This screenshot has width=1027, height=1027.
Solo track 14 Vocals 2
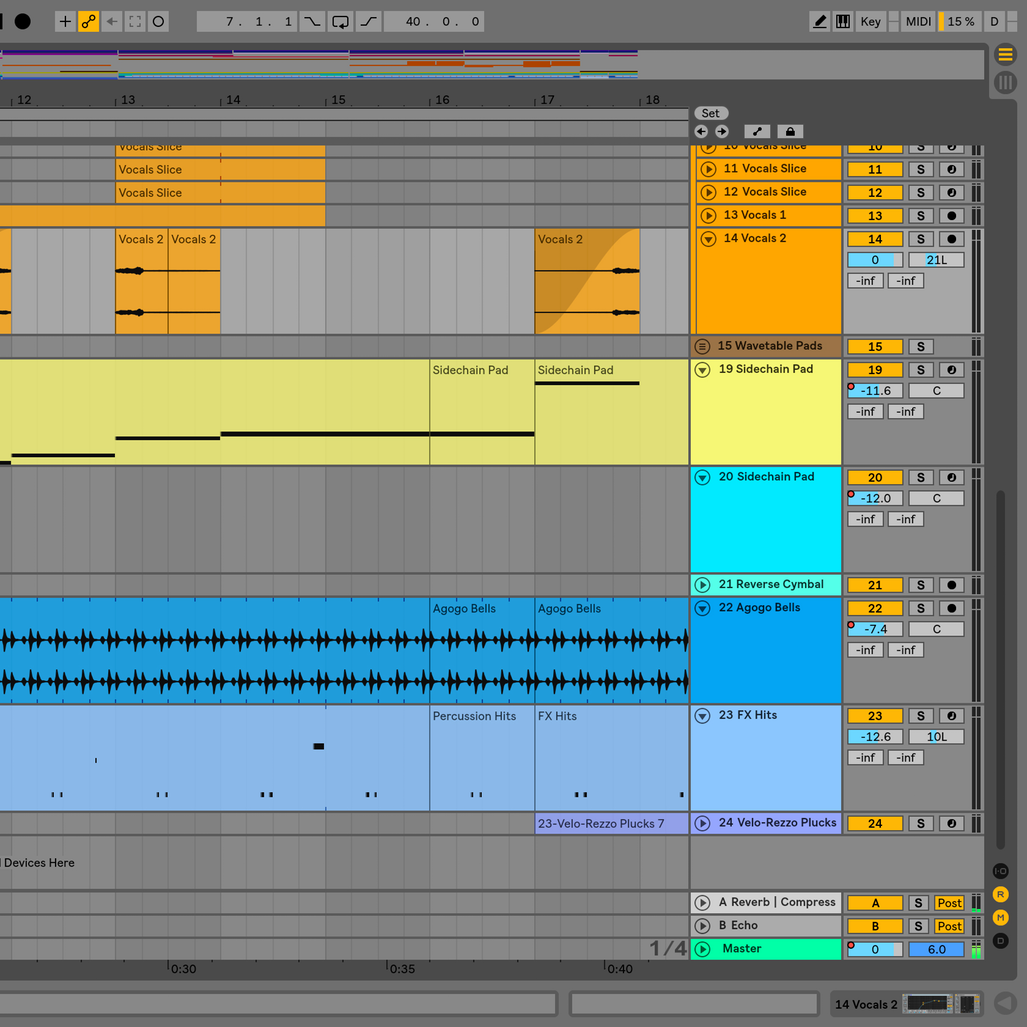[x=920, y=239]
